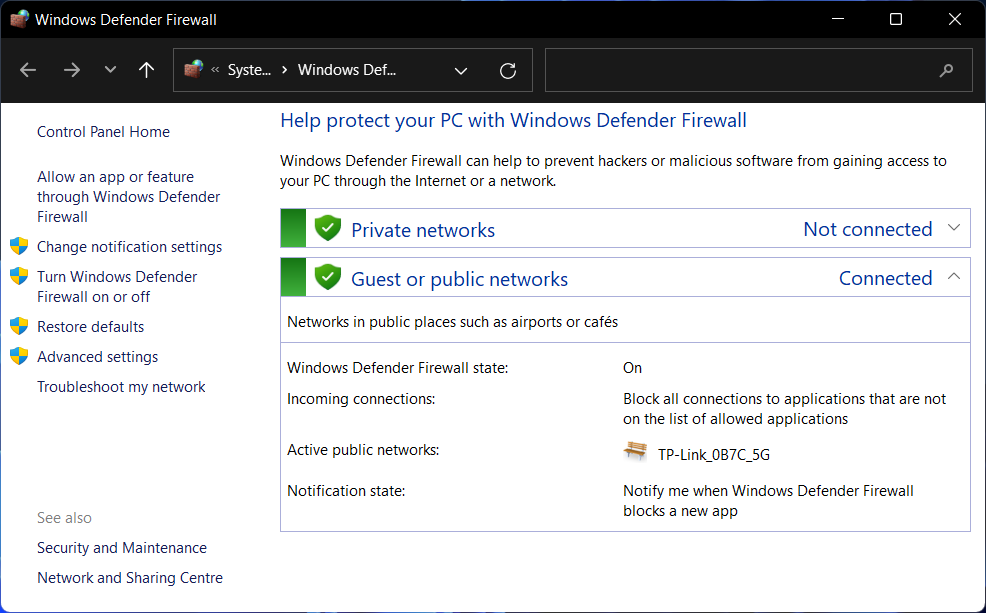Open Control Panel Home

click(x=103, y=131)
